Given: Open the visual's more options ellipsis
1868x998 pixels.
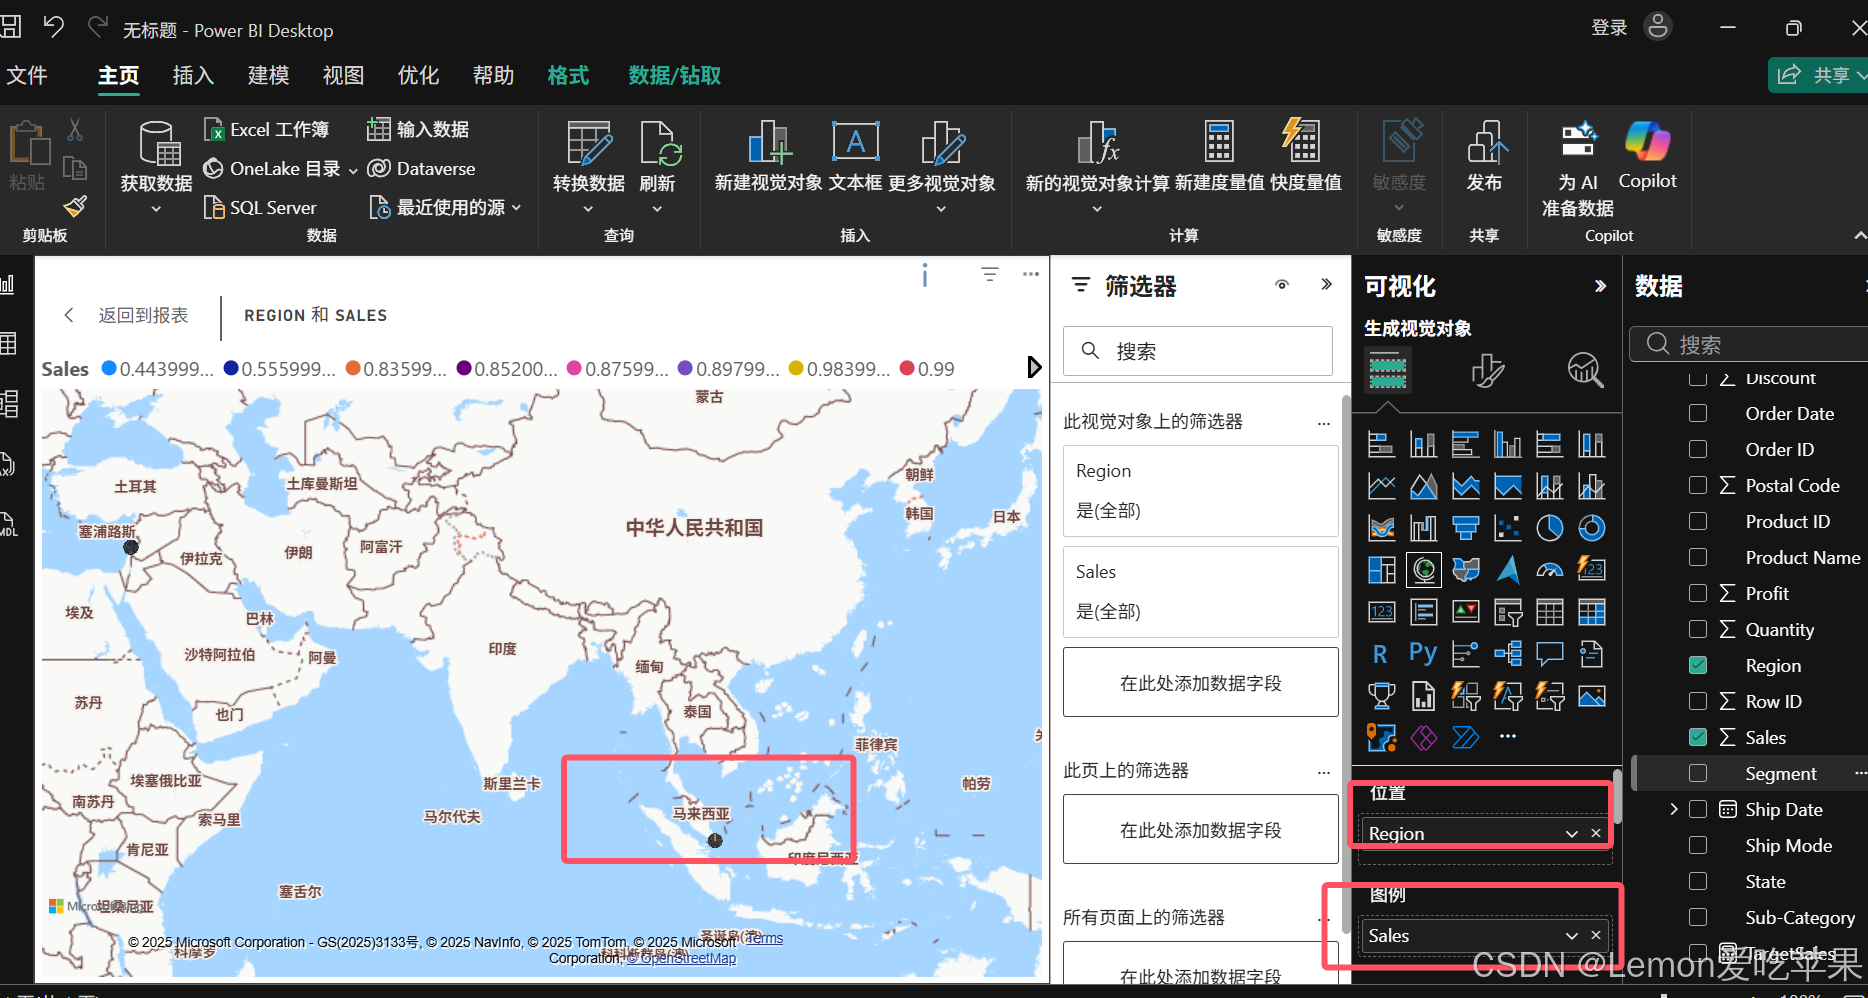Looking at the screenshot, I should pos(1031,274).
